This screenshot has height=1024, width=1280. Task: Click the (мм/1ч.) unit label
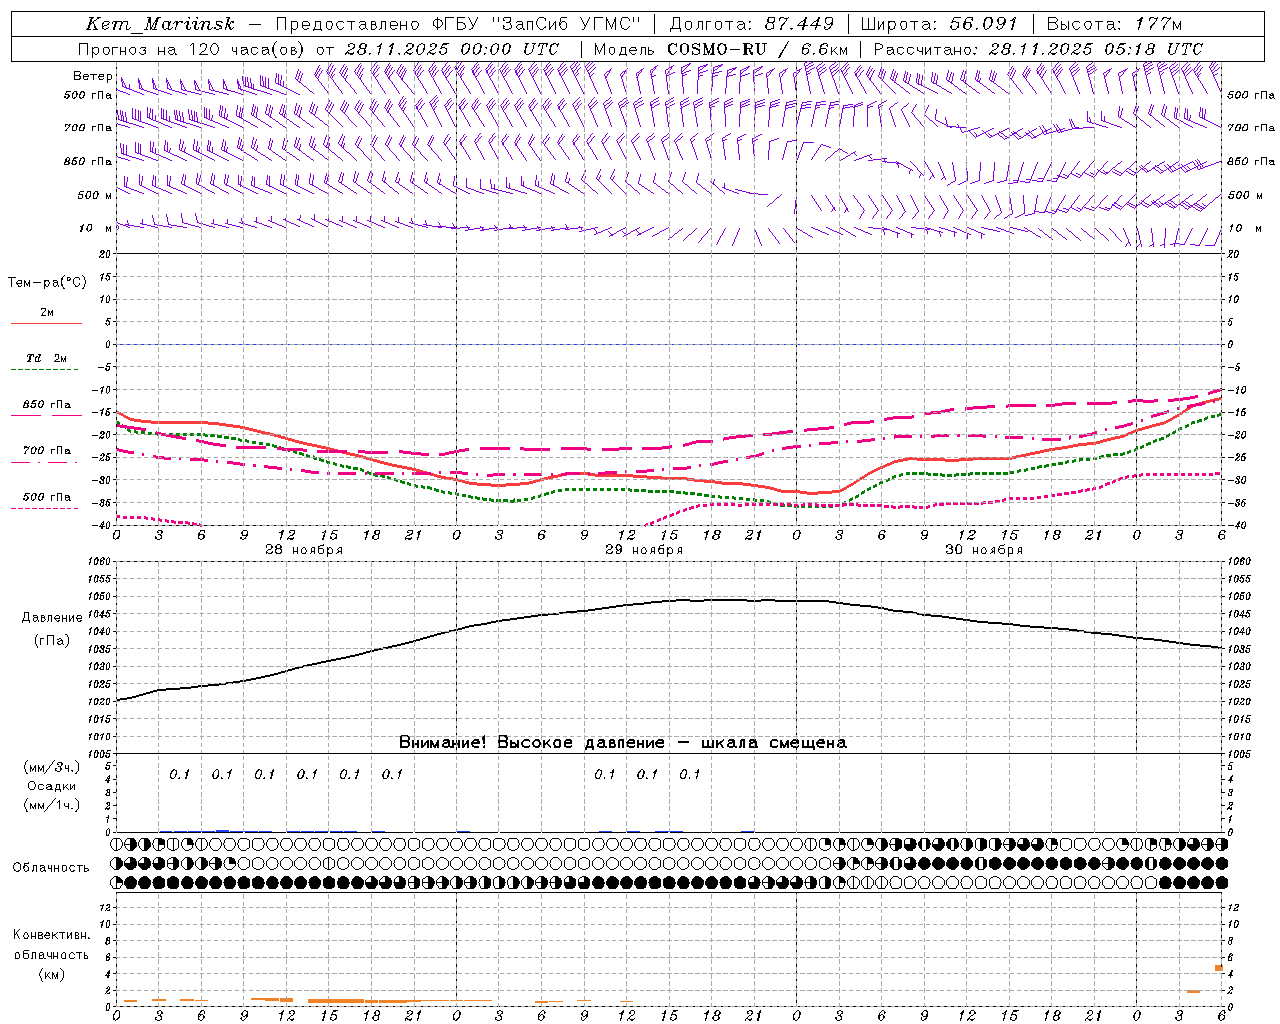[51, 805]
